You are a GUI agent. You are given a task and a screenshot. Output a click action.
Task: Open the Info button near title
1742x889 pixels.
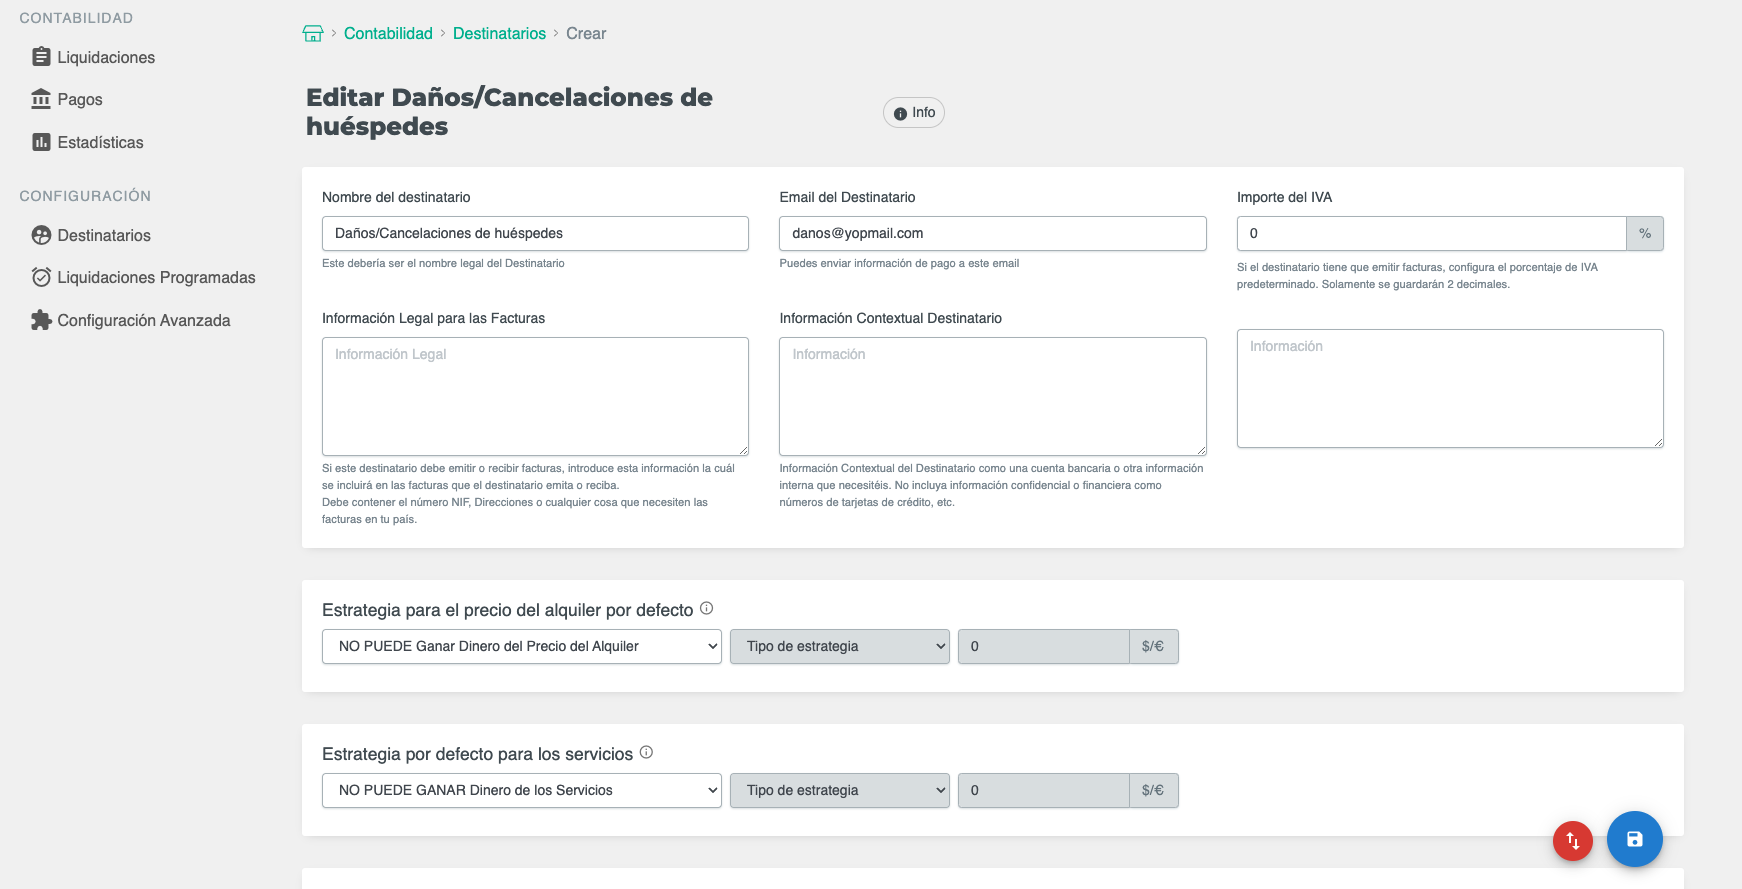pos(914,113)
